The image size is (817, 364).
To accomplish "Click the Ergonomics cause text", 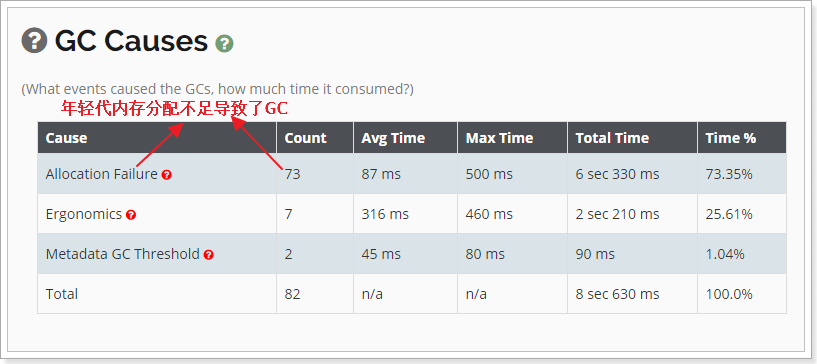I will tap(84, 214).
